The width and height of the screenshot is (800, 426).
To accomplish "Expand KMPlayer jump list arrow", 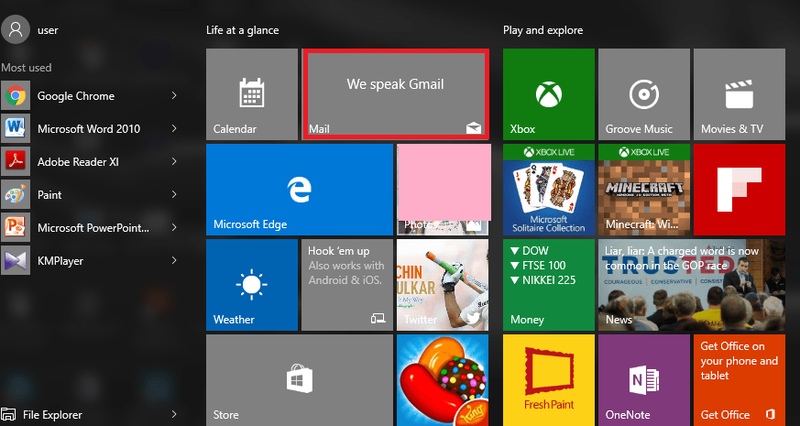I will pyautogui.click(x=174, y=260).
